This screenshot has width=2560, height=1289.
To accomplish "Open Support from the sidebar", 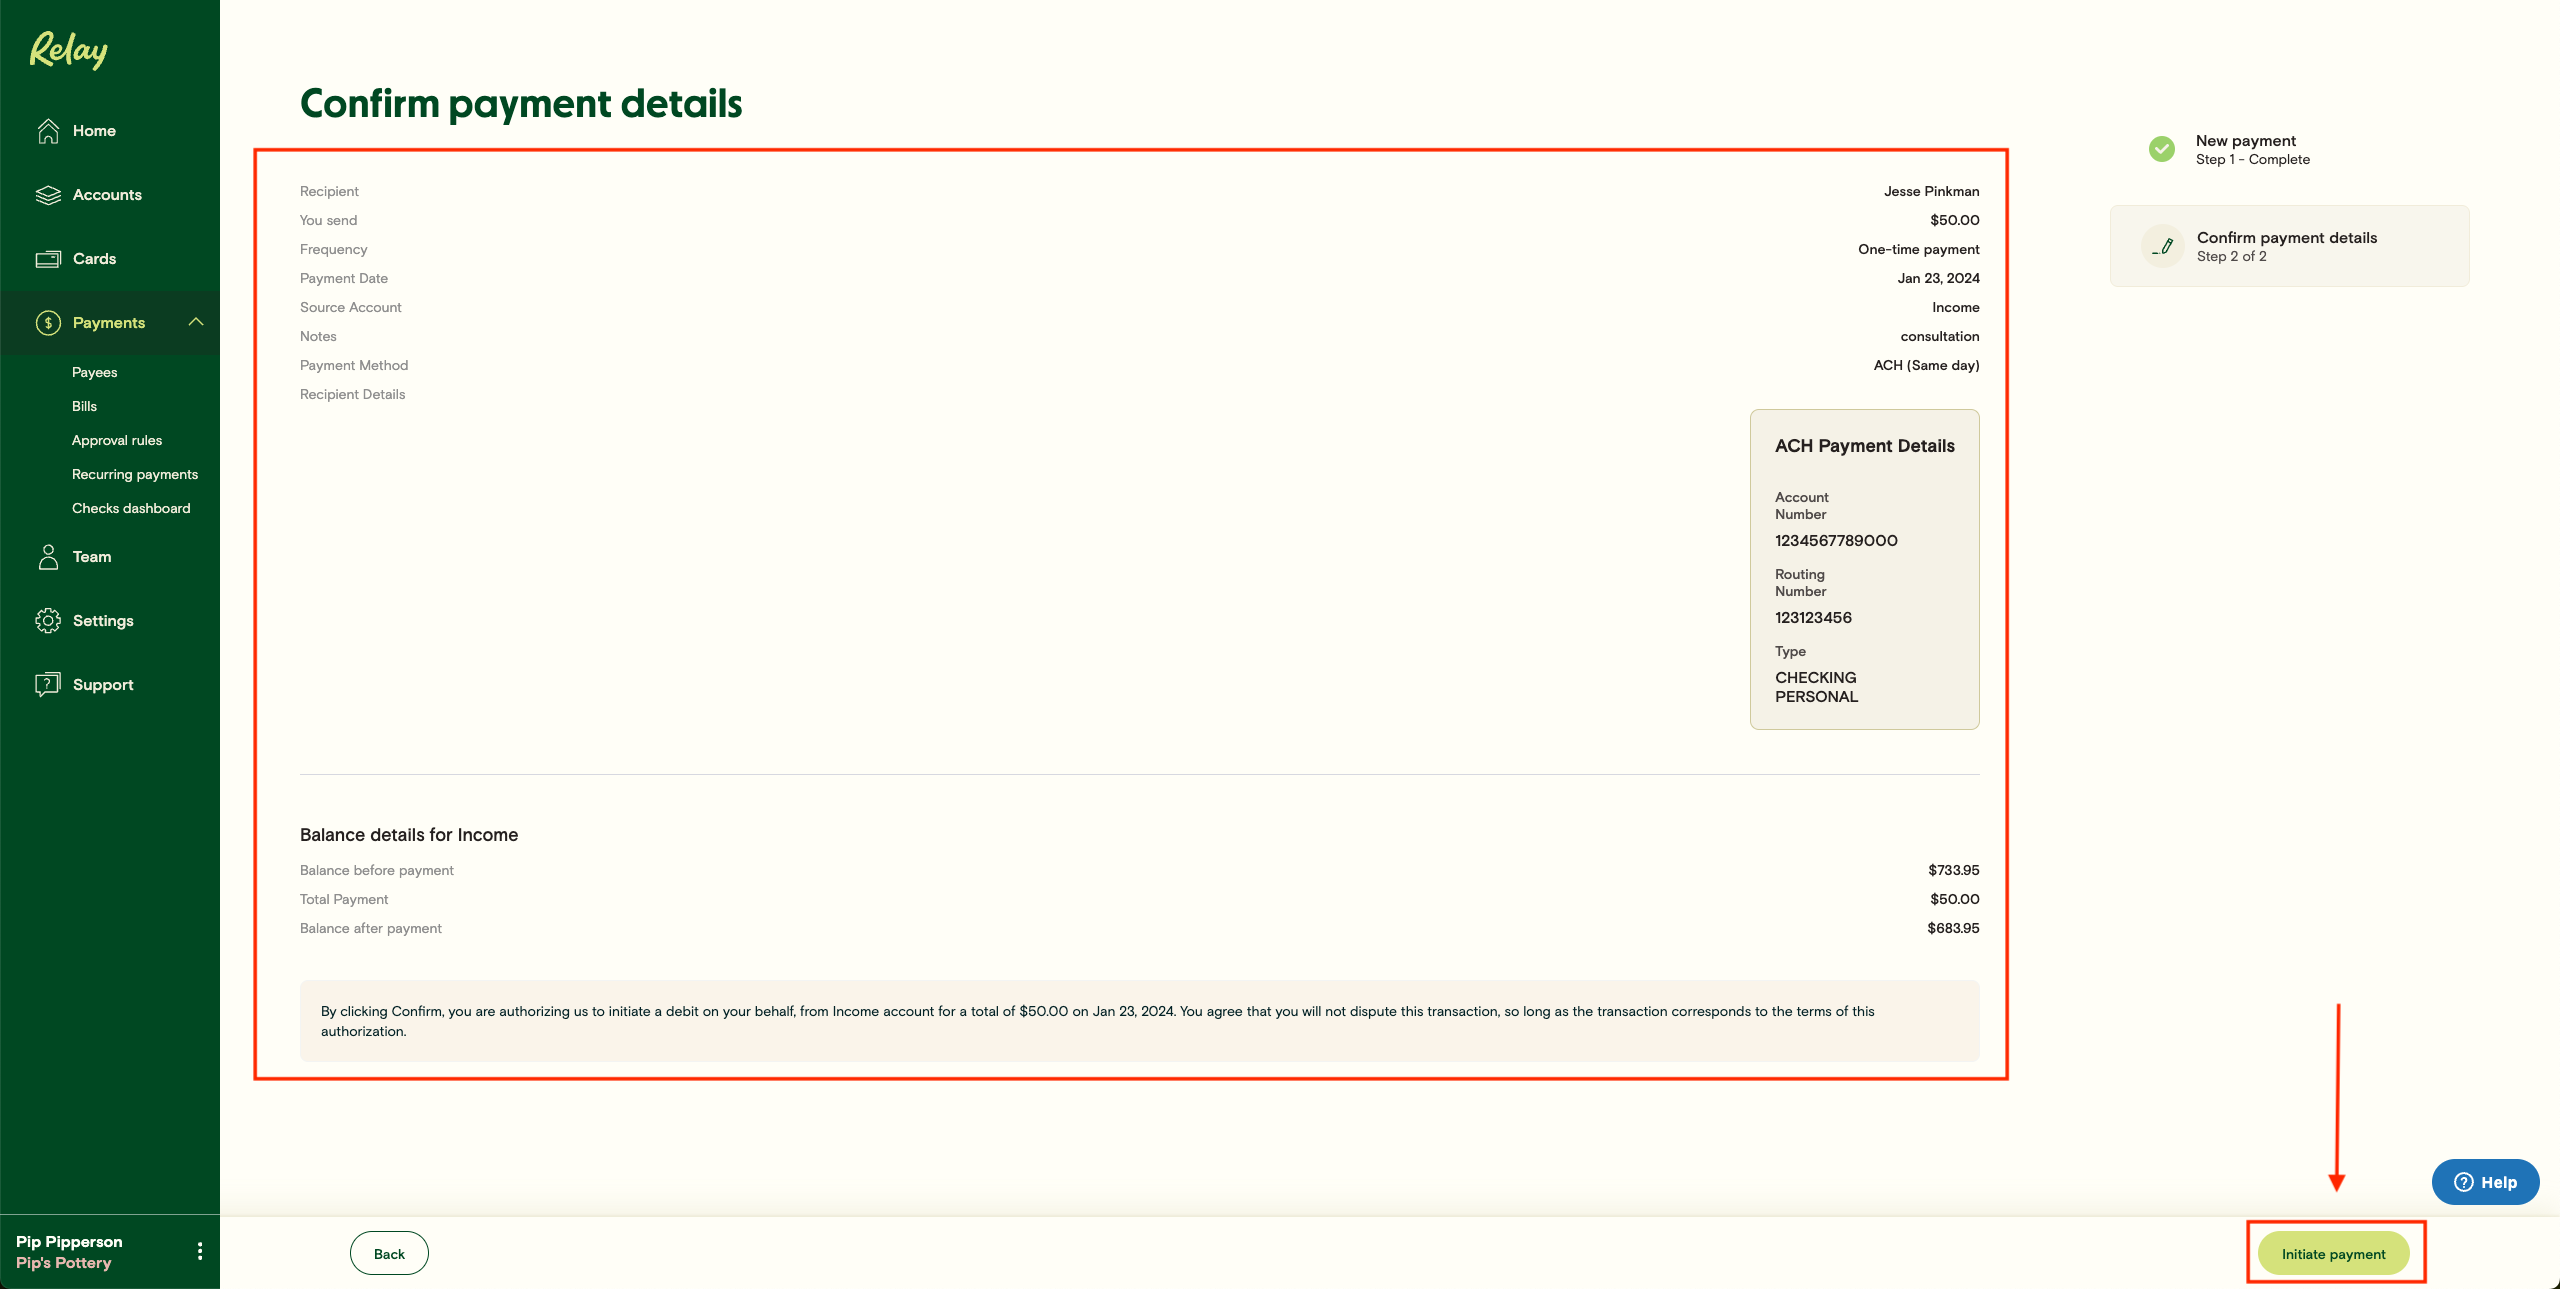I will (x=103, y=684).
